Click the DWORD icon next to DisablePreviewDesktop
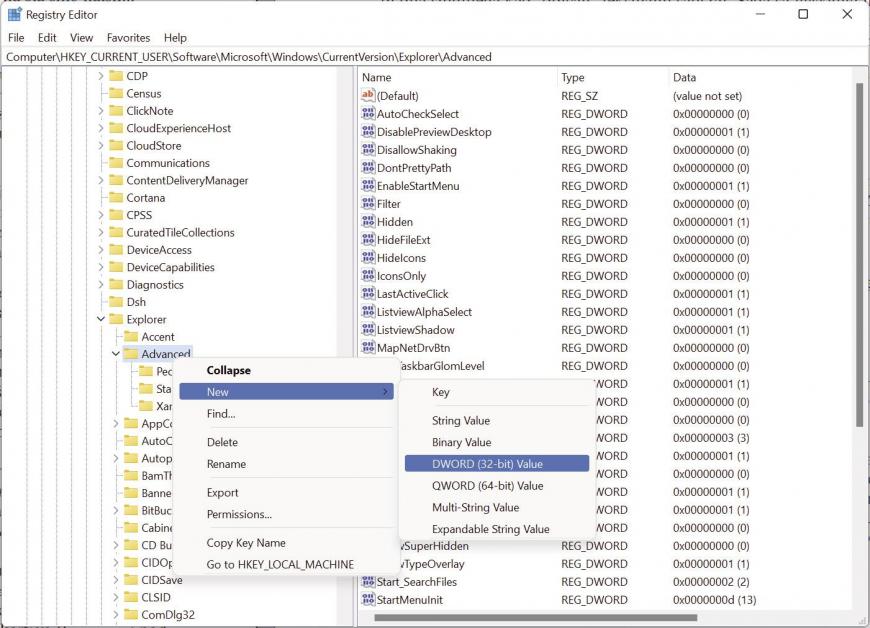 (x=368, y=132)
